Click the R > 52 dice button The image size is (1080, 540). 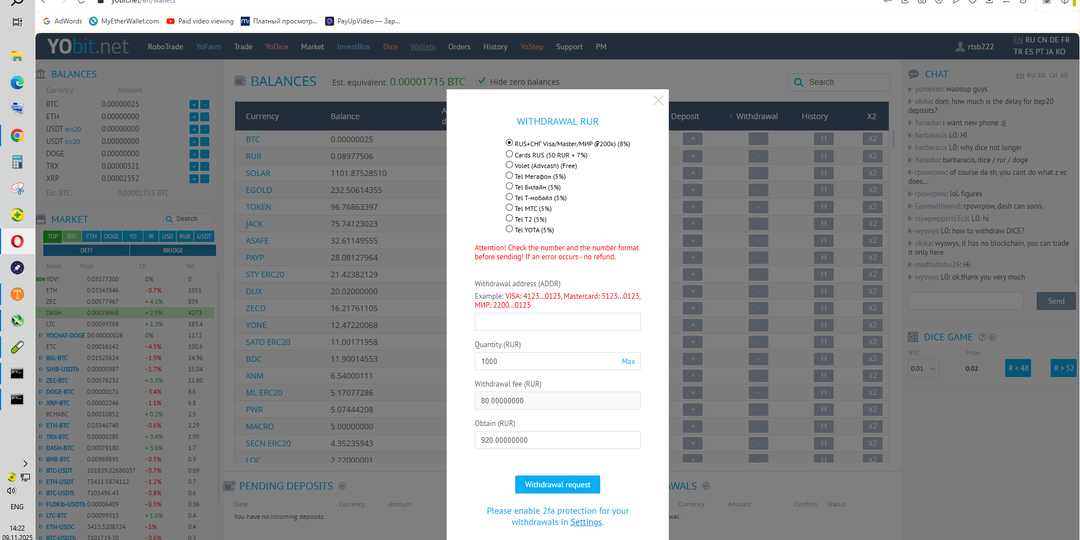point(1063,368)
